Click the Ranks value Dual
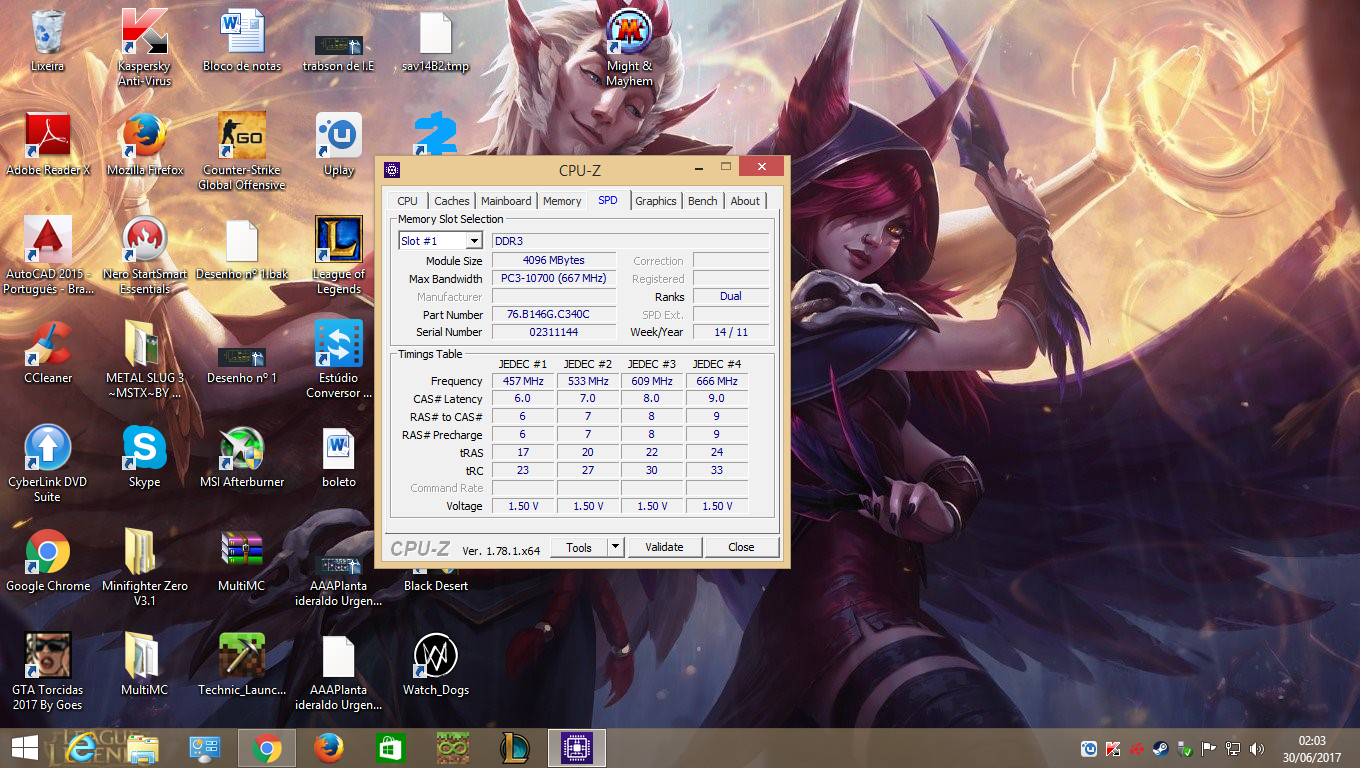The width and height of the screenshot is (1360, 768). [731, 296]
